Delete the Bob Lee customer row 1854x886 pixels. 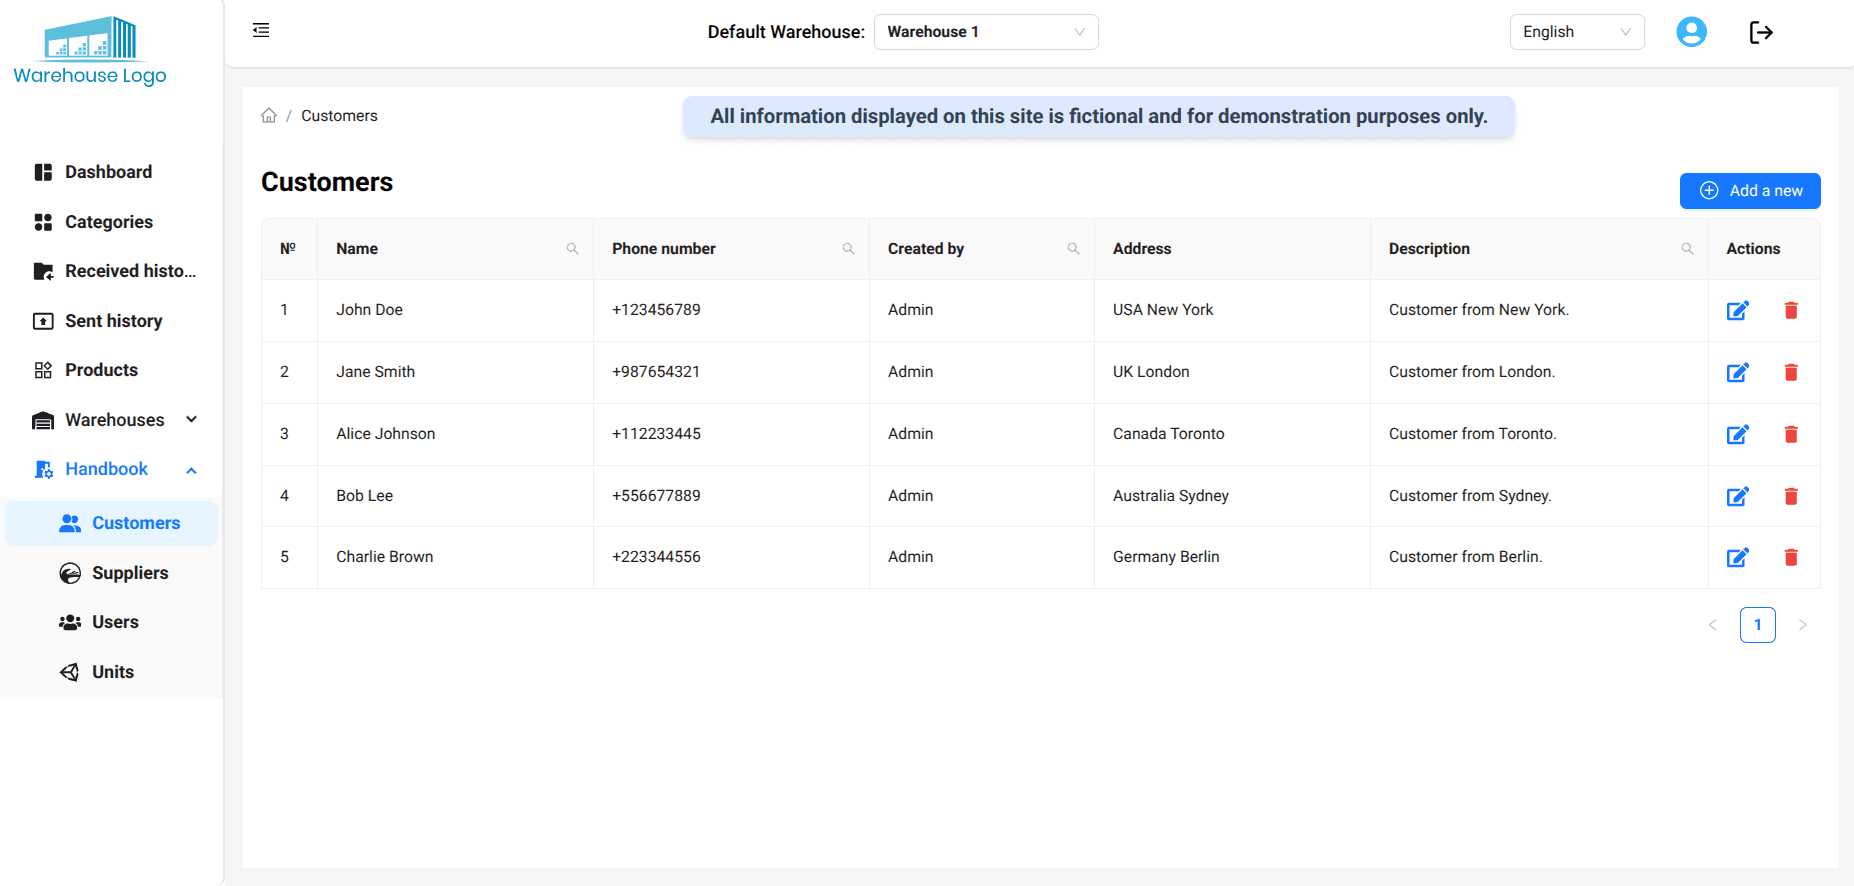point(1791,496)
